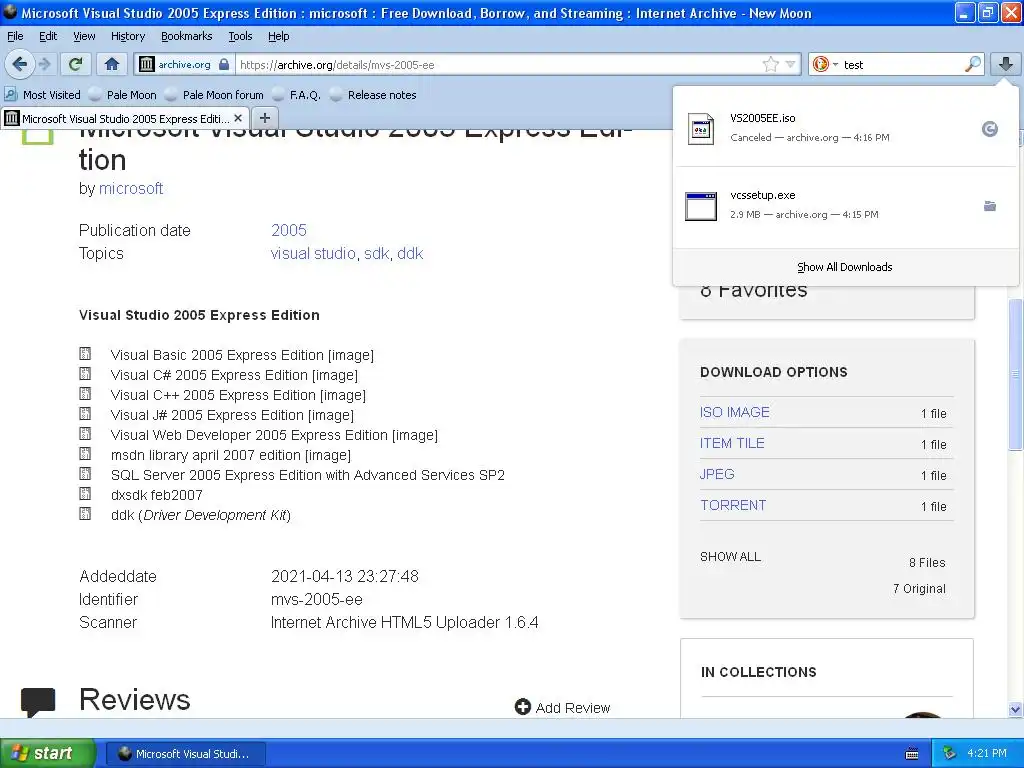Click icon beside dxsdk feb2007
Image resolution: width=1024 pixels, height=768 pixels.
click(x=85, y=493)
